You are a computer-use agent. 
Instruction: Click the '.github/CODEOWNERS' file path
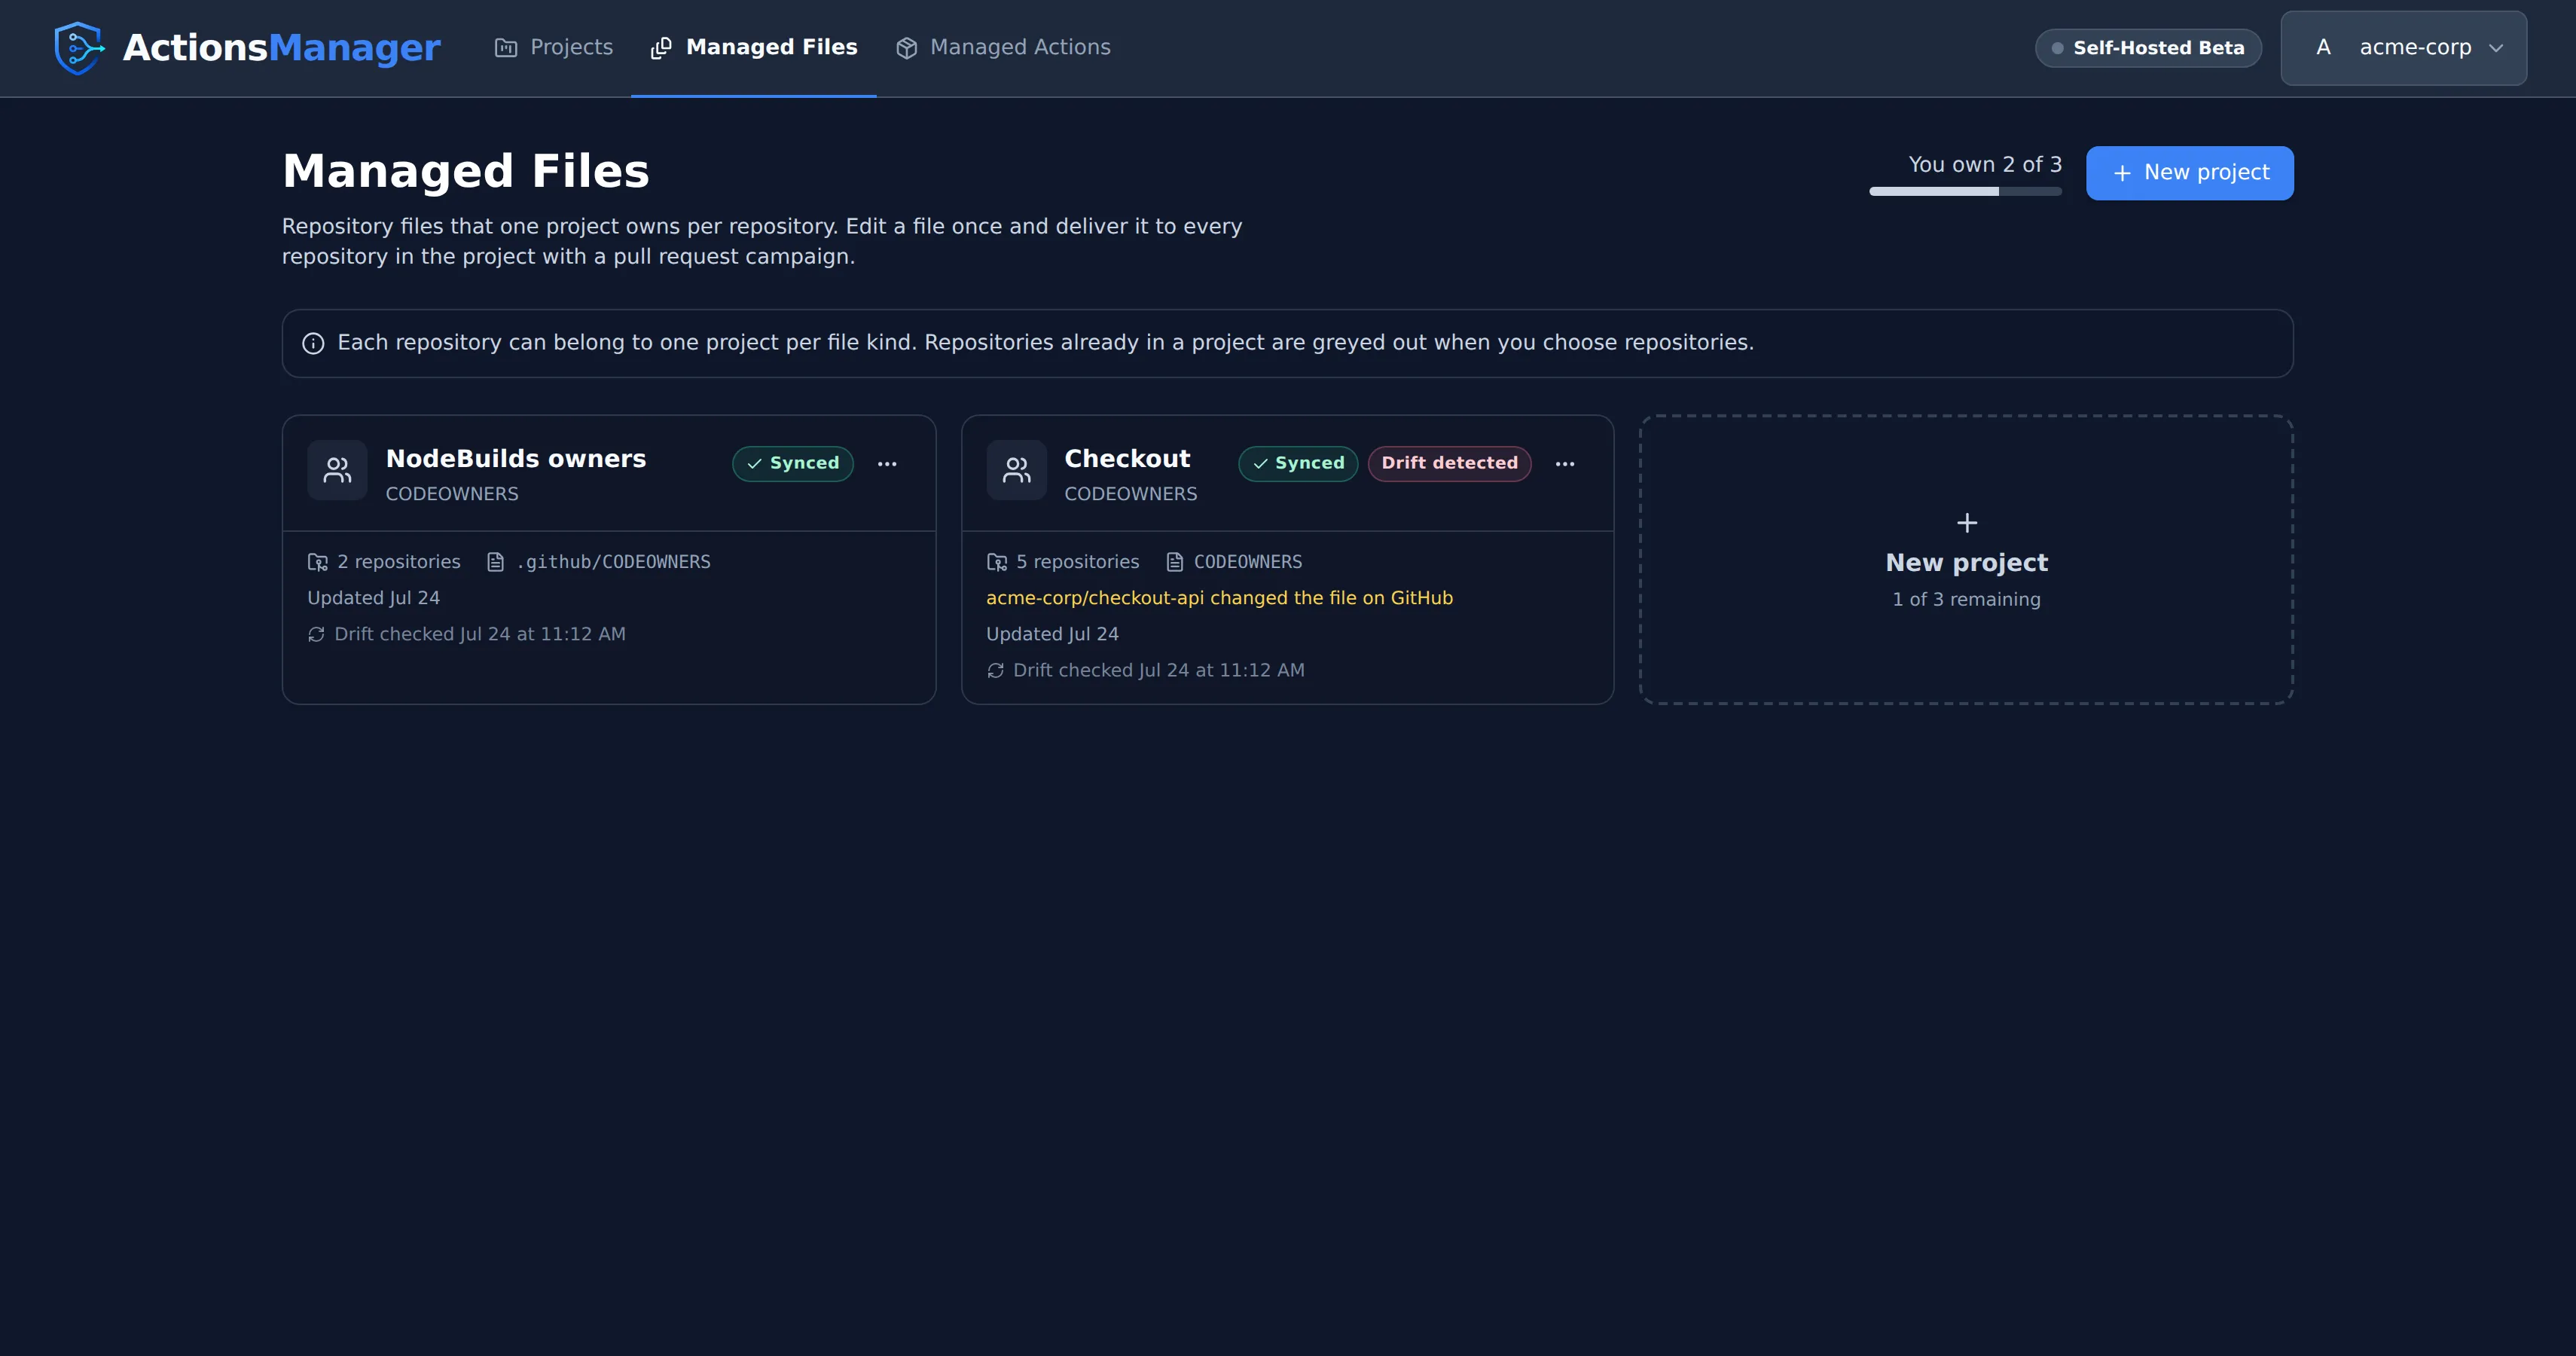coord(613,562)
